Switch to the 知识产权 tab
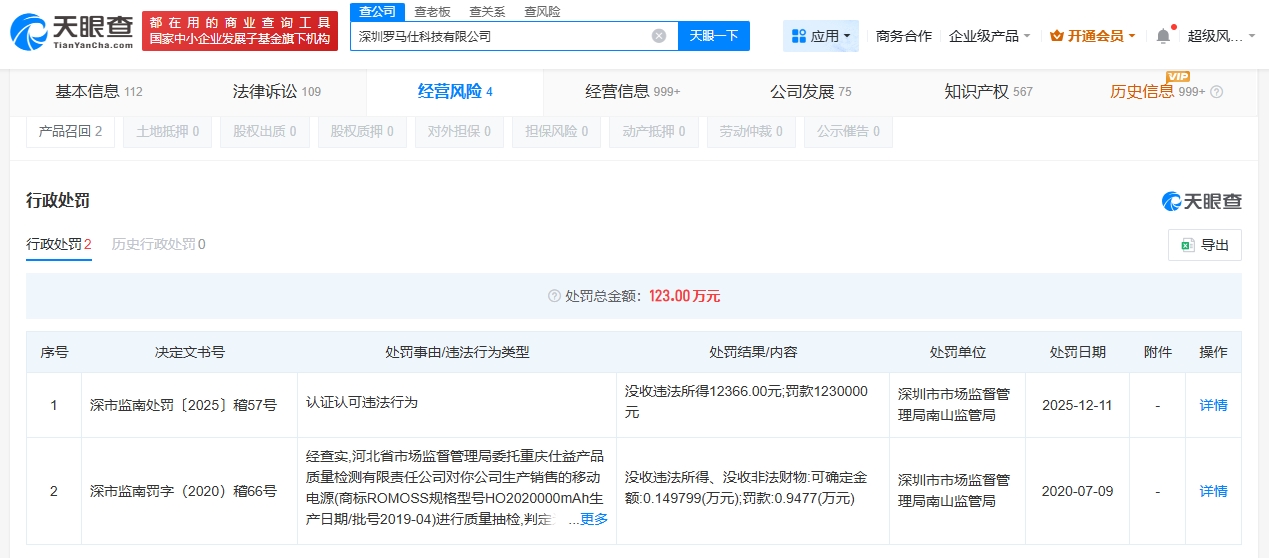 [x=988, y=92]
